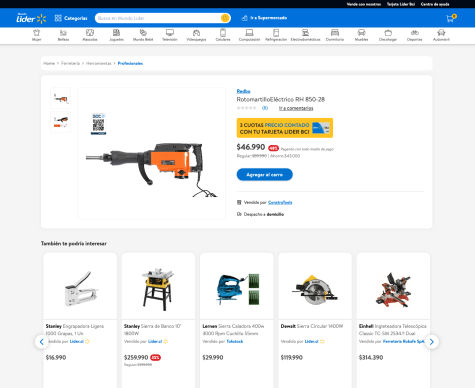Open Telstock seller link

[235, 341]
